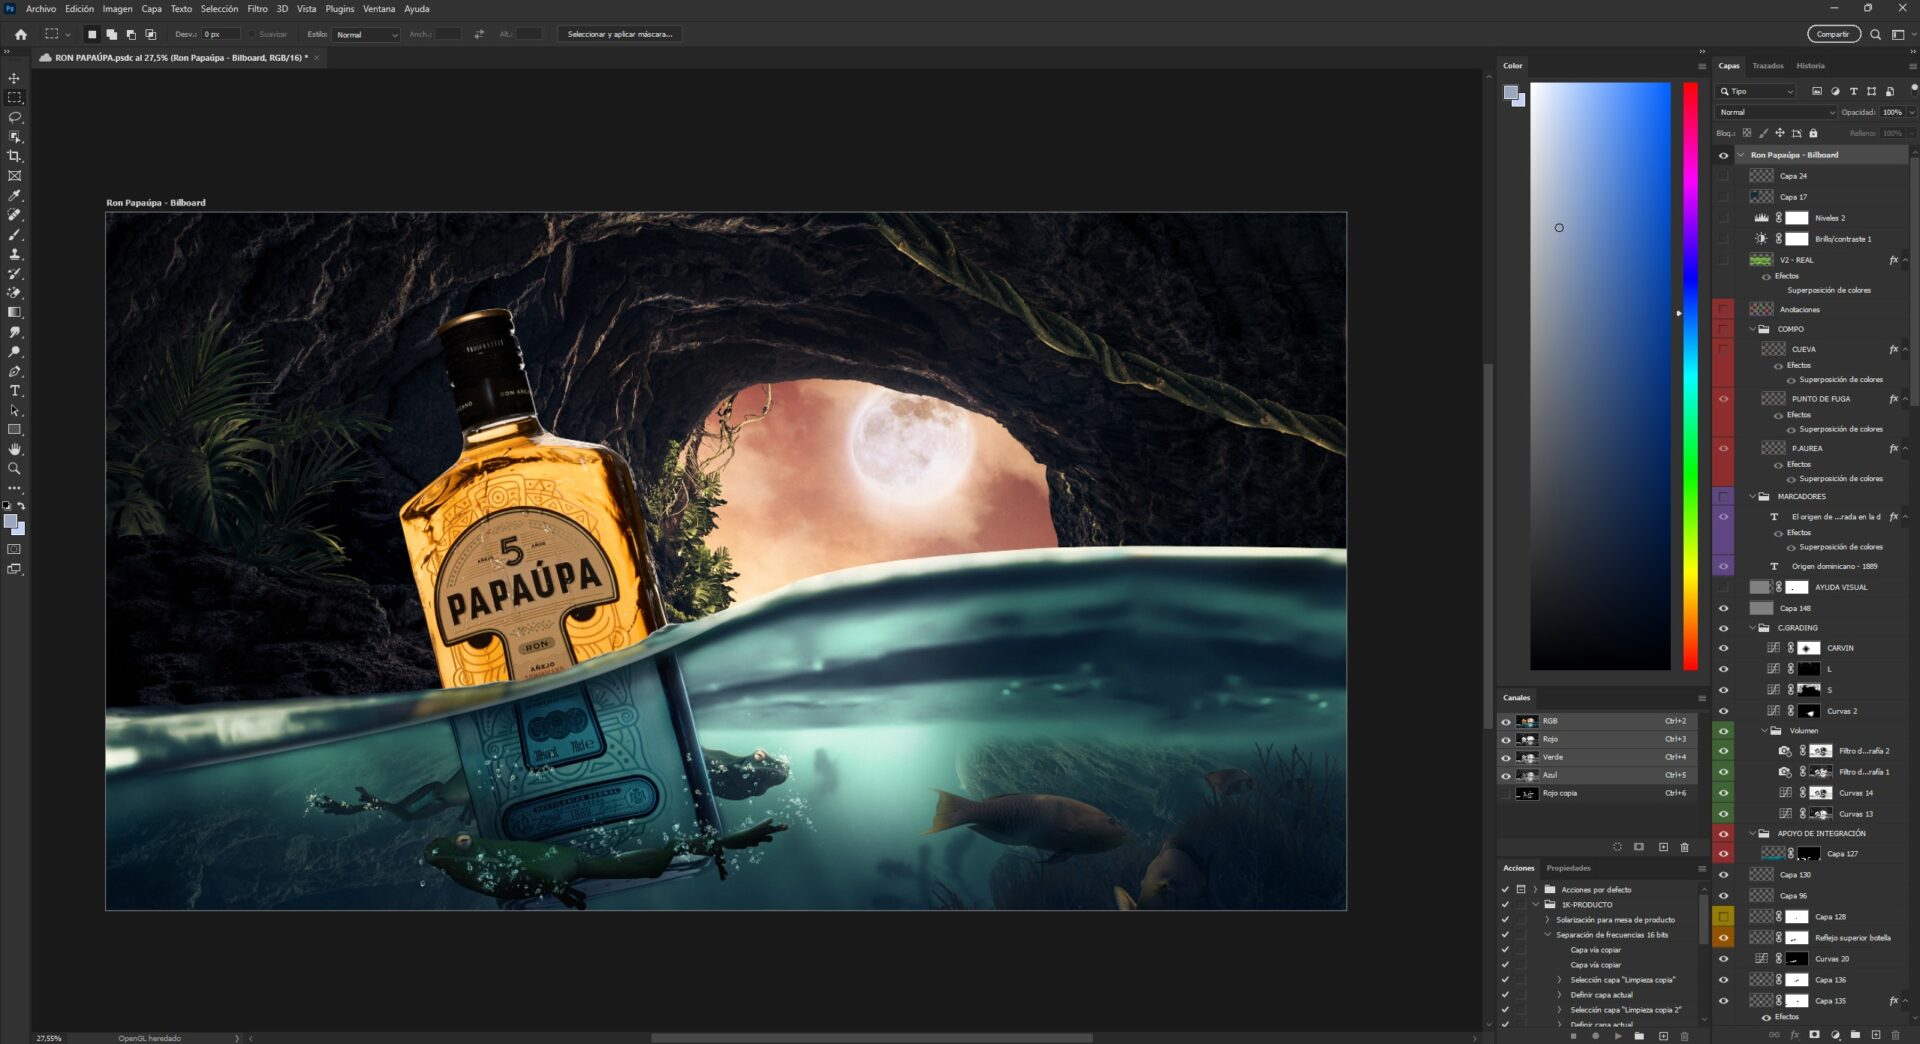Screen dimensions: 1920x1044
Task: Hide the Rojo channel
Action: [1505, 740]
